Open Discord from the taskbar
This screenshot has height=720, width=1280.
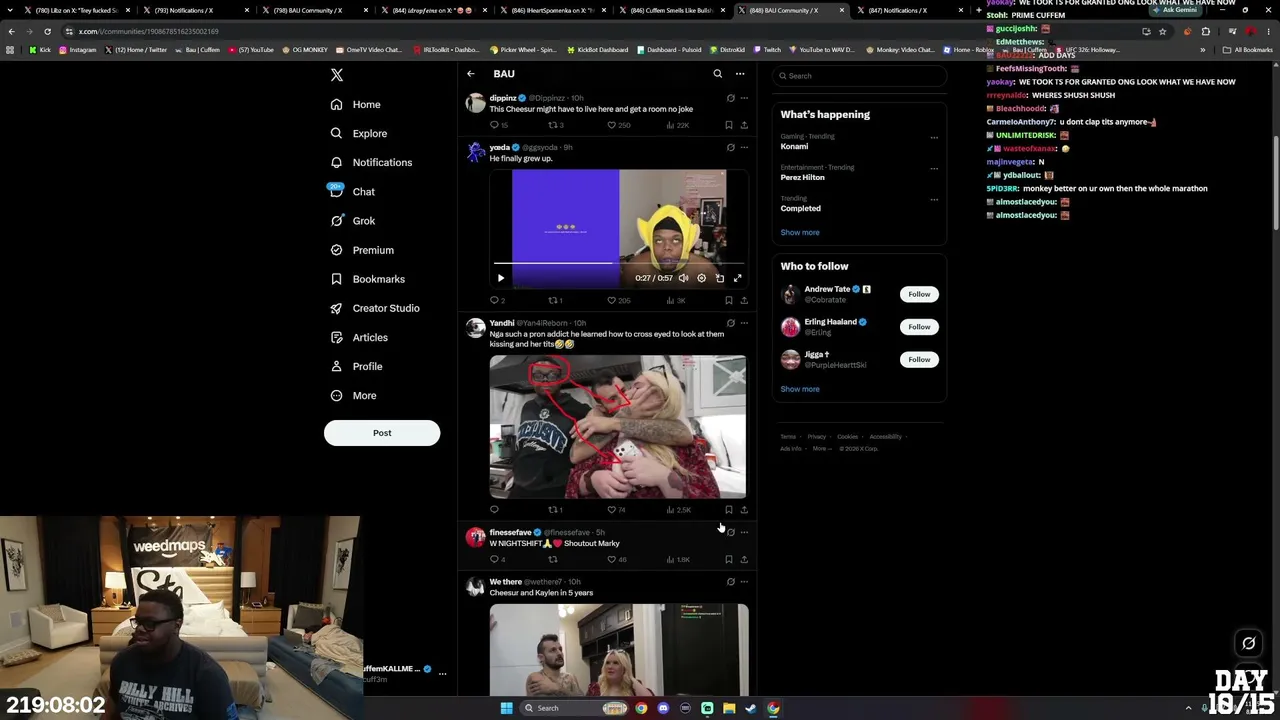pyautogui.click(x=663, y=708)
